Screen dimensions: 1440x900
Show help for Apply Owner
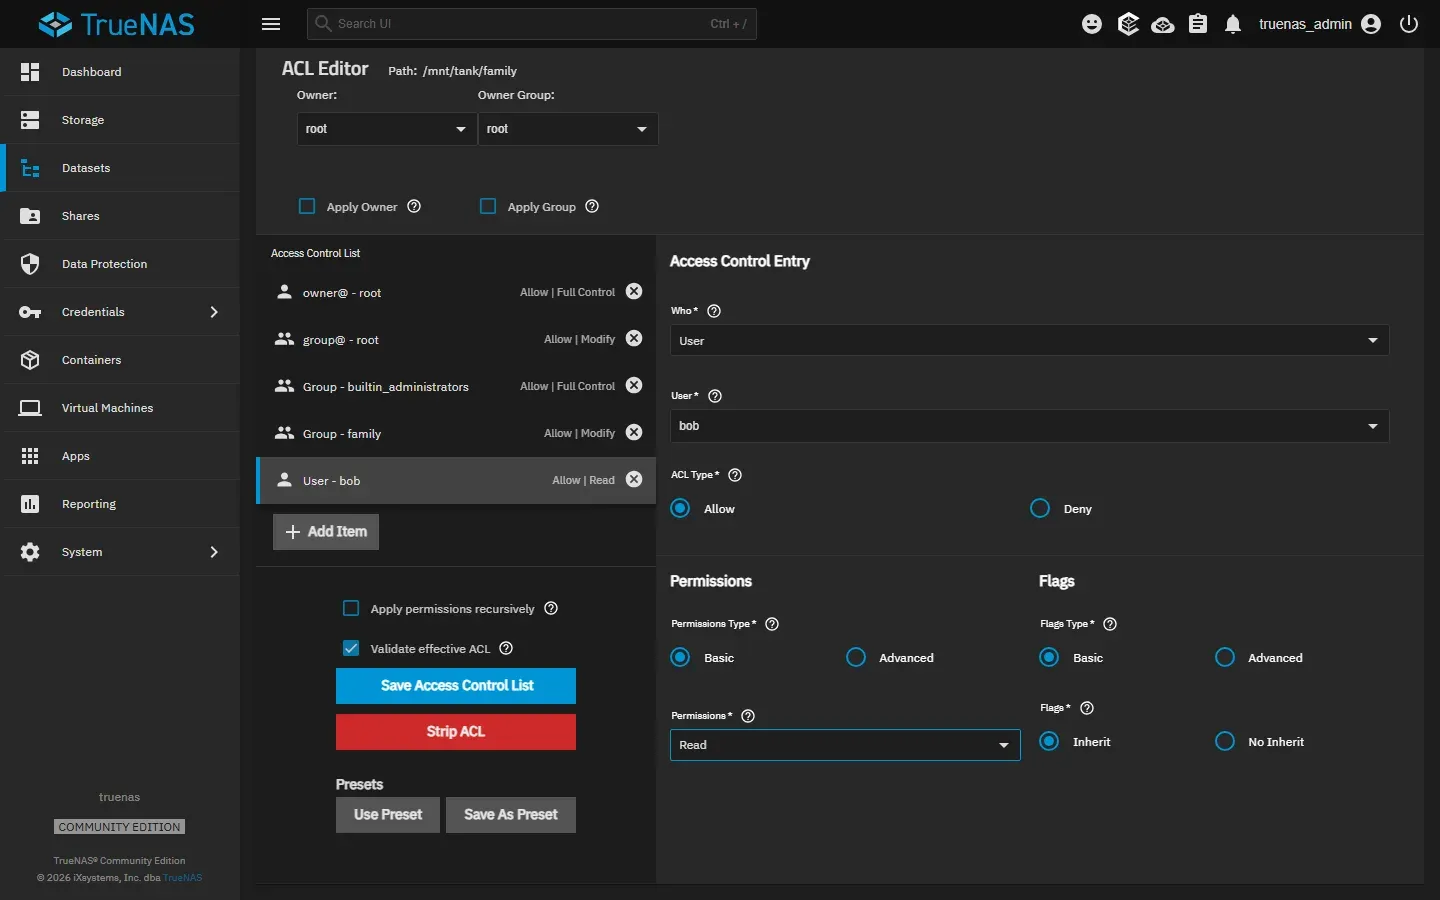tap(414, 206)
